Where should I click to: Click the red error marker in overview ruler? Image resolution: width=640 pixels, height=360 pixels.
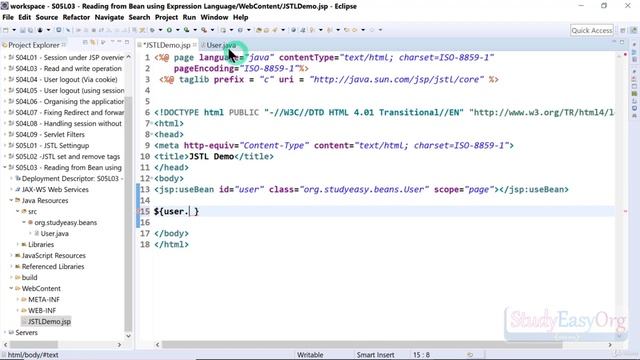coord(626,211)
